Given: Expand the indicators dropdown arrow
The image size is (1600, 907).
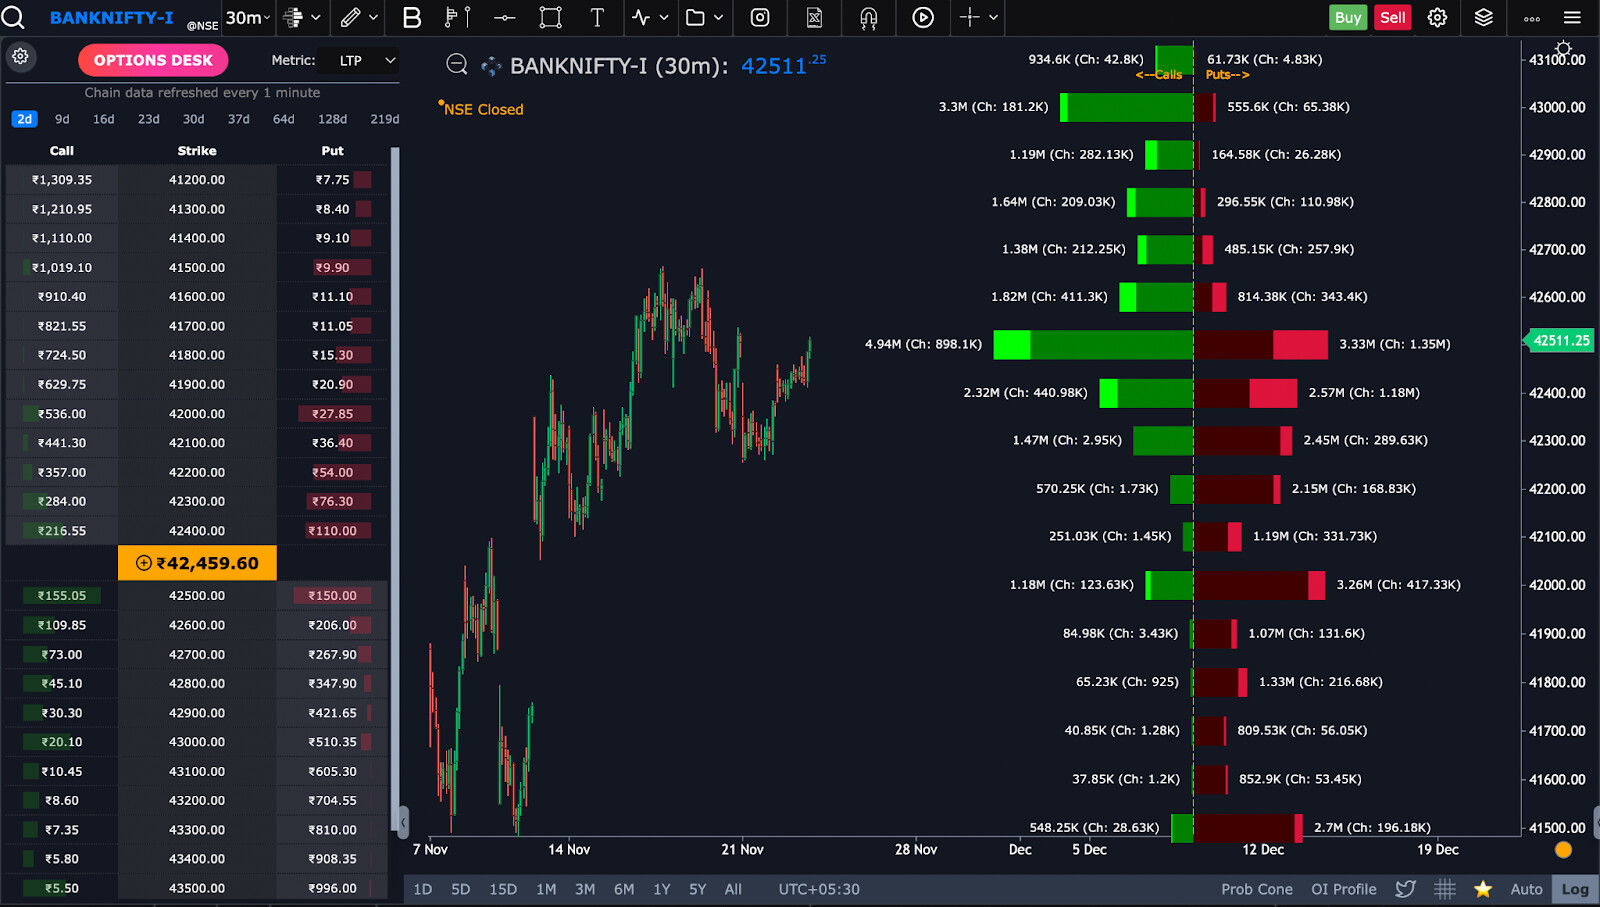Looking at the screenshot, I should pyautogui.click(x=664, y=17).
